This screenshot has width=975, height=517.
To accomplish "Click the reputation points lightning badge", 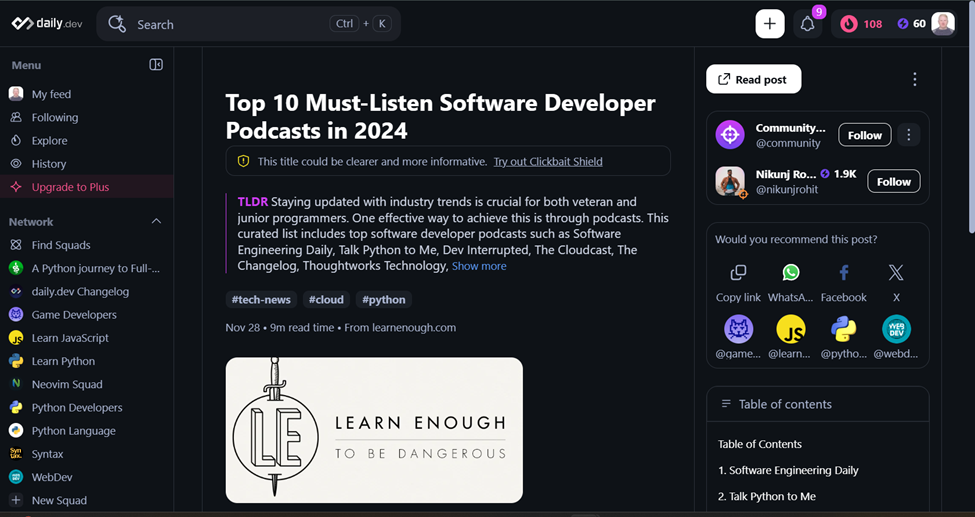I will click(x=912, y=24).
